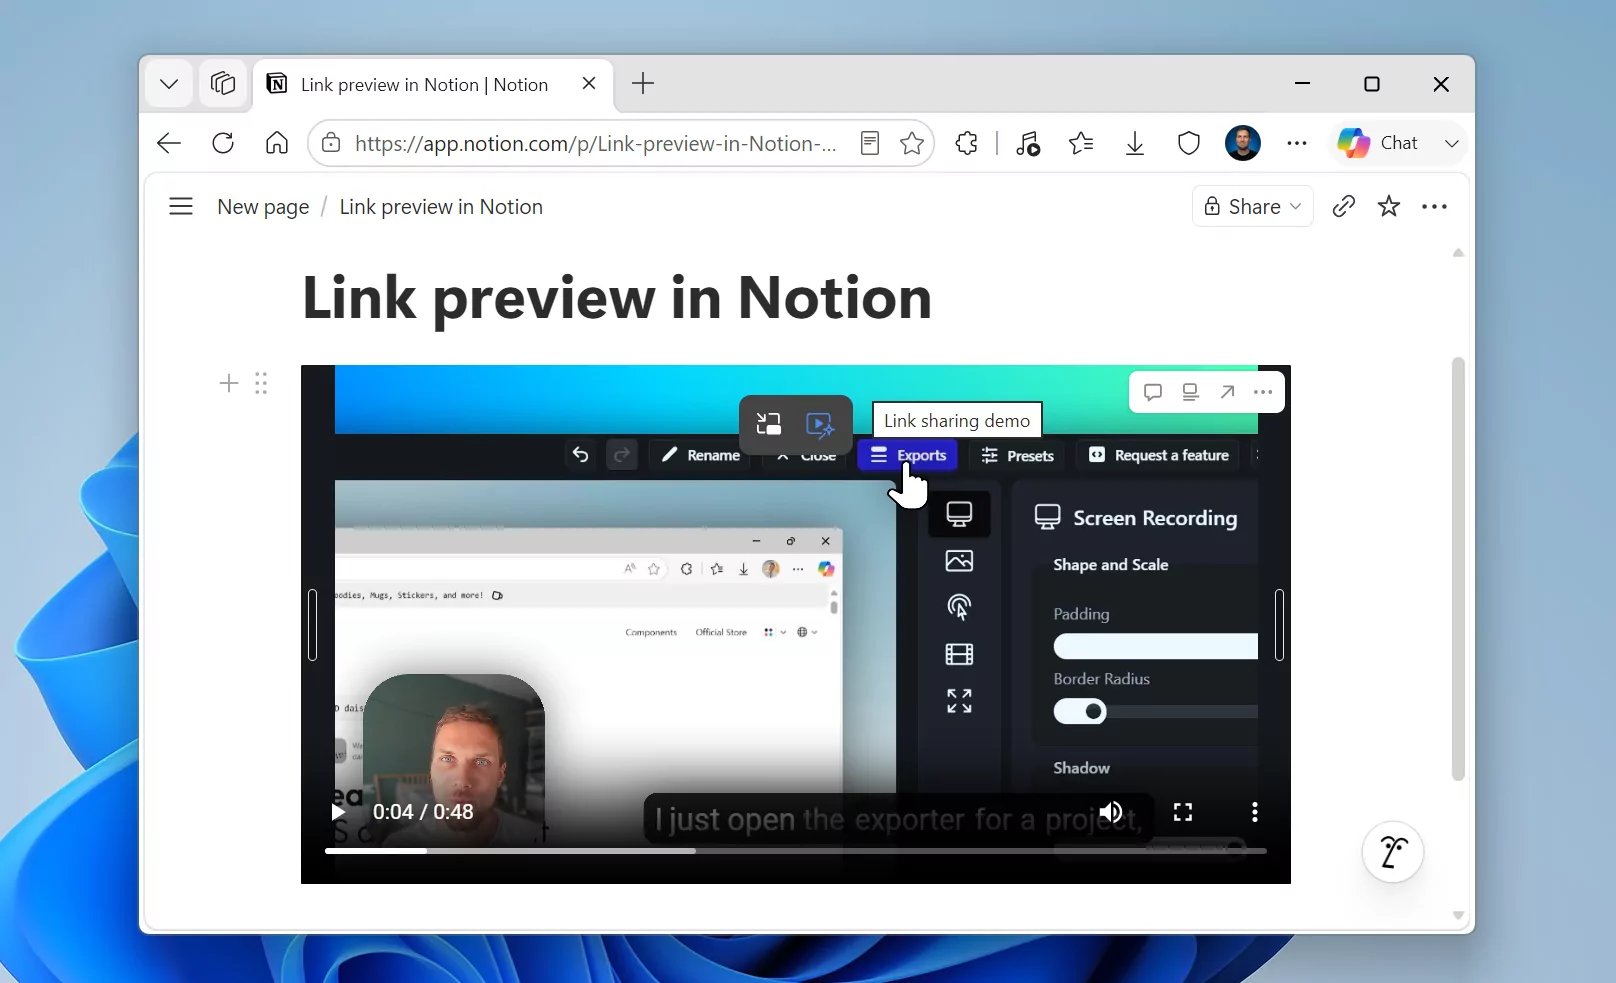The image size is (1616, 983).
Task: Expand the Copilot Chat dropdown arrow
Action: tap(1451, 144)
